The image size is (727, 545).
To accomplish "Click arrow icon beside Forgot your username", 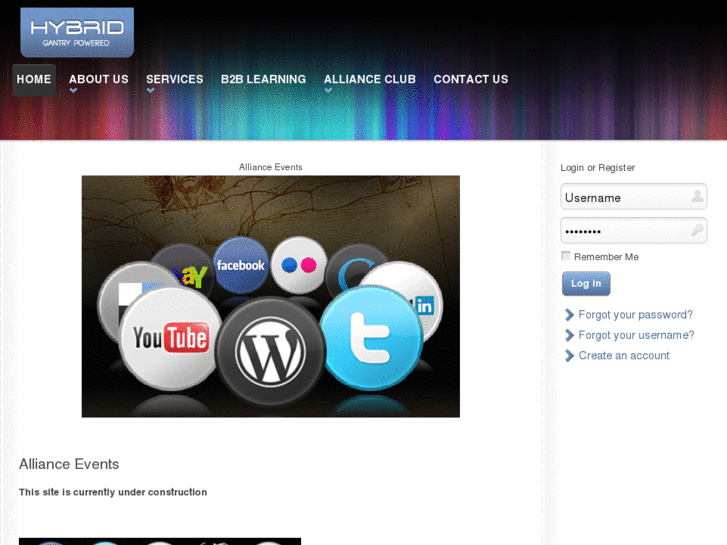I will [x=569, y=335].
